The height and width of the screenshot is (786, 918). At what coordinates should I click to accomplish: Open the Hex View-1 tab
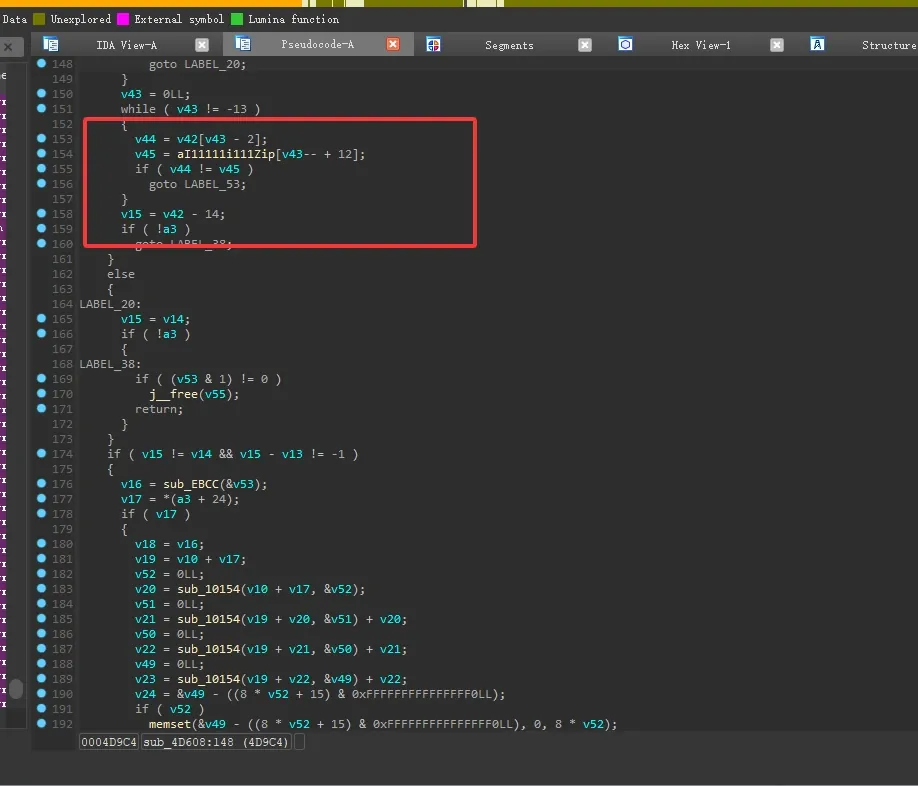(x=701, y=45)
